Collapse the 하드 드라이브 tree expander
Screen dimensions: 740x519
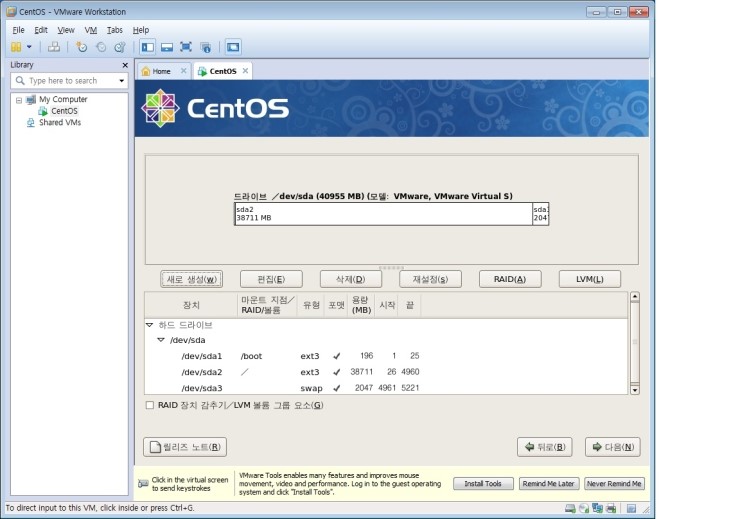point(150,325)
